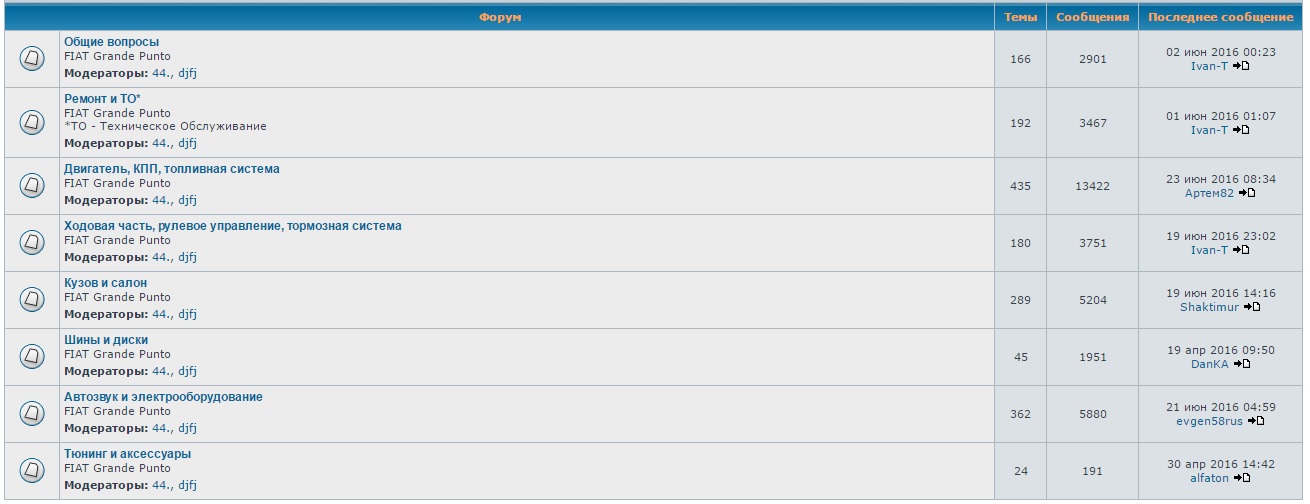Viewport: 1310px width, 504px height.
Task: Open last post icon next to evgen58rus
Action: pyautogui.click(x=1256, y=421)
